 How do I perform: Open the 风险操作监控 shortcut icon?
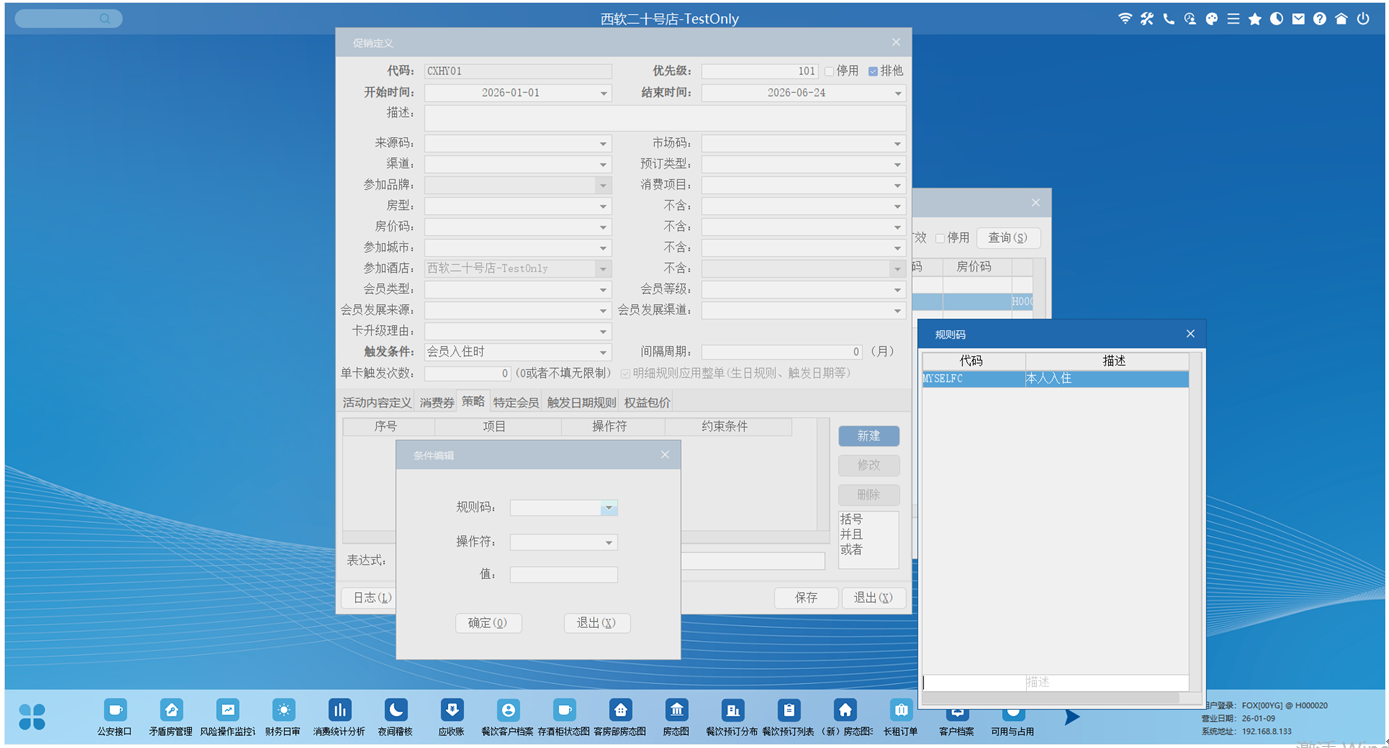227,710
